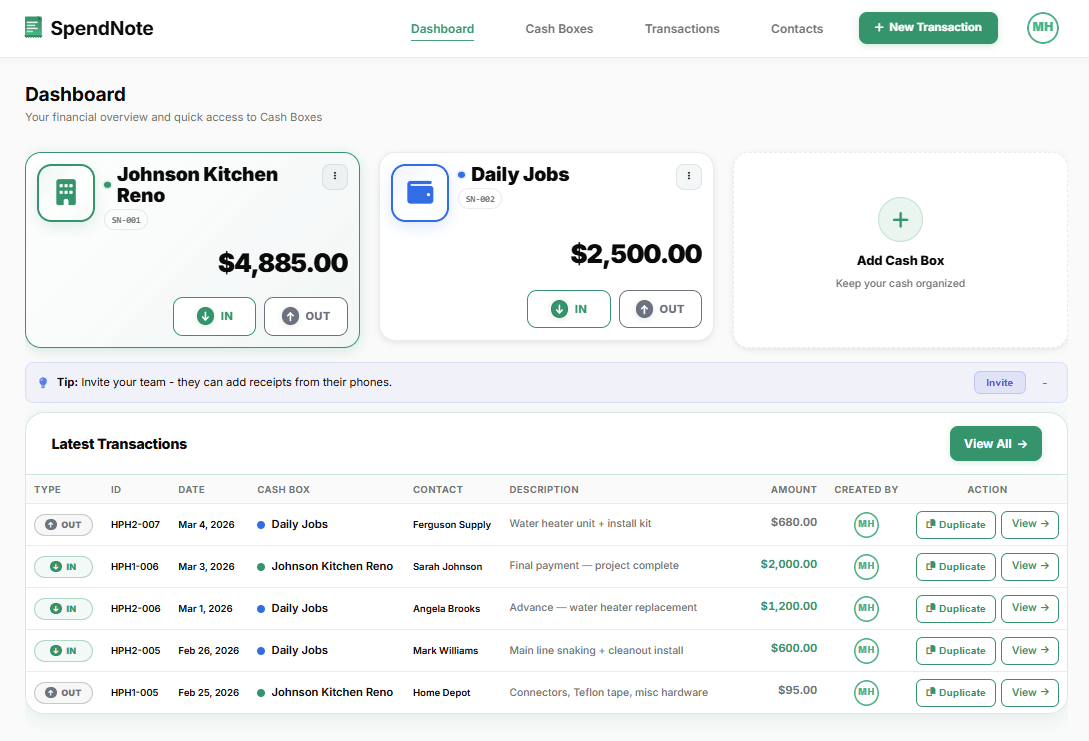Screen dimensions: 1089x741
Task: Click the Daily Jobs wallet icon
Action: 419,192
